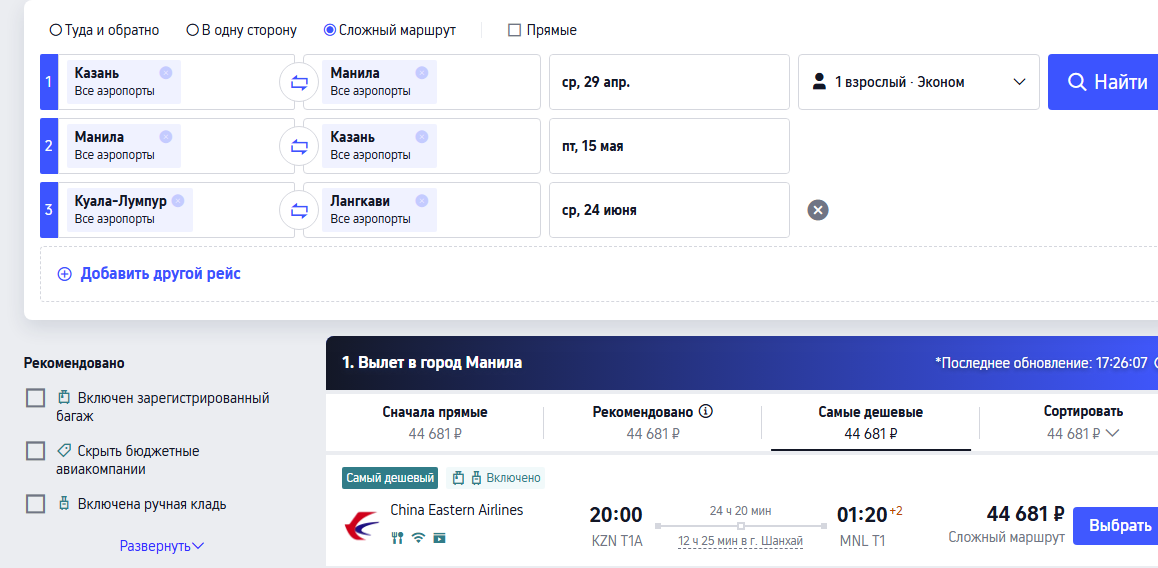Screen dimensions: 1158x568
Task: Switch to the Самые дешевые tab
Action: point(870,422)
